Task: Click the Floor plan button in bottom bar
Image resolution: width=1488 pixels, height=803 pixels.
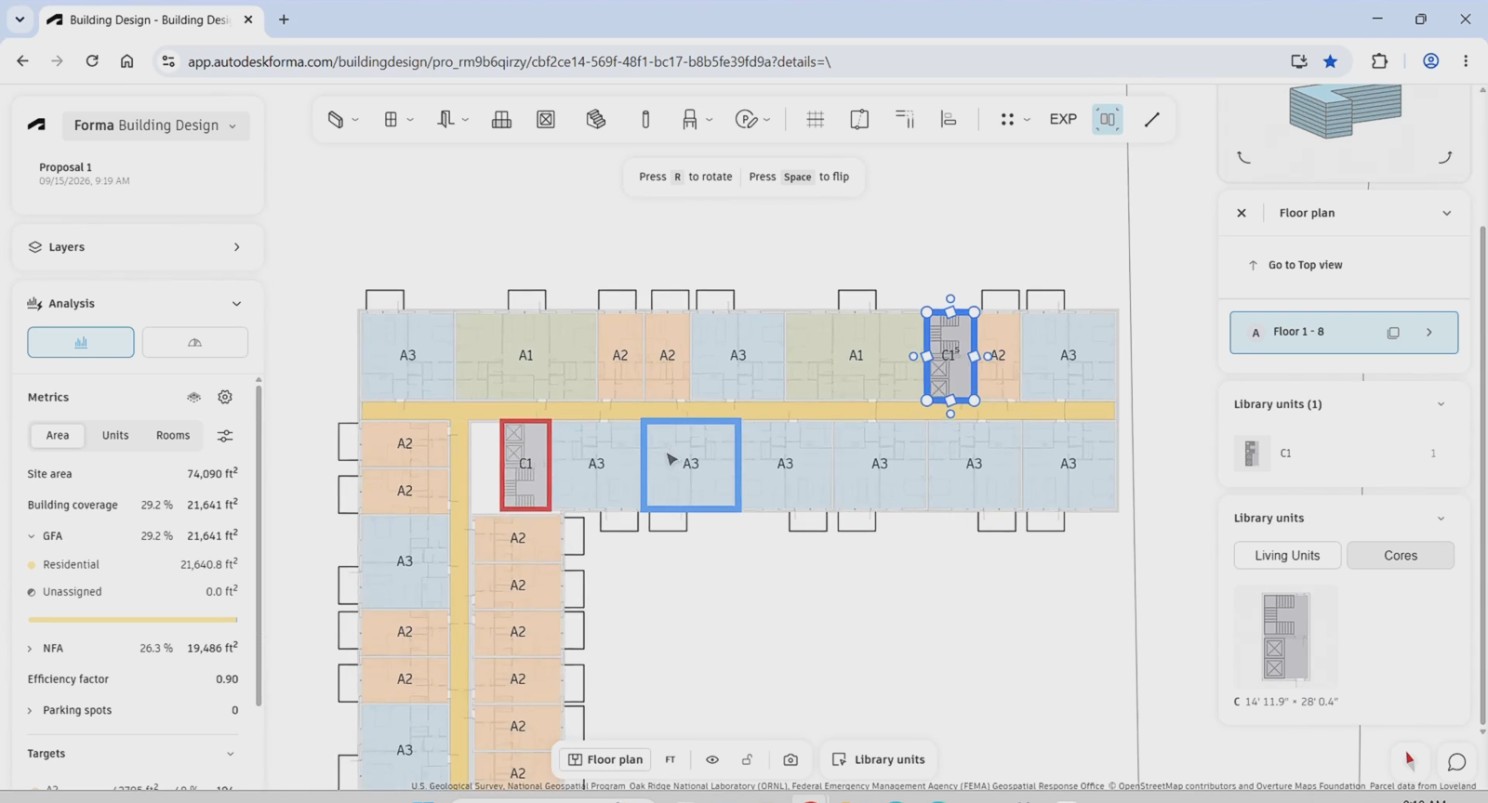Action: (x=605, y=760)
